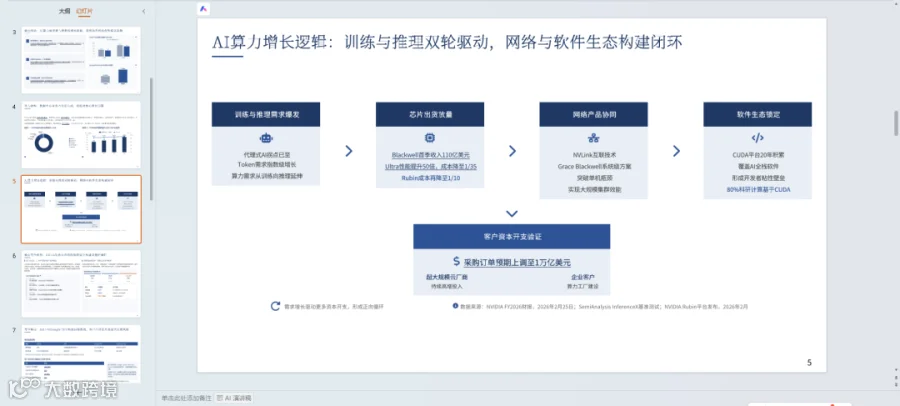The width and height of the screenshot is (900, 406).
Task: Select the dollar sign icon beside 采购订单
Action: pyautogui.click(x=456, y=261)
